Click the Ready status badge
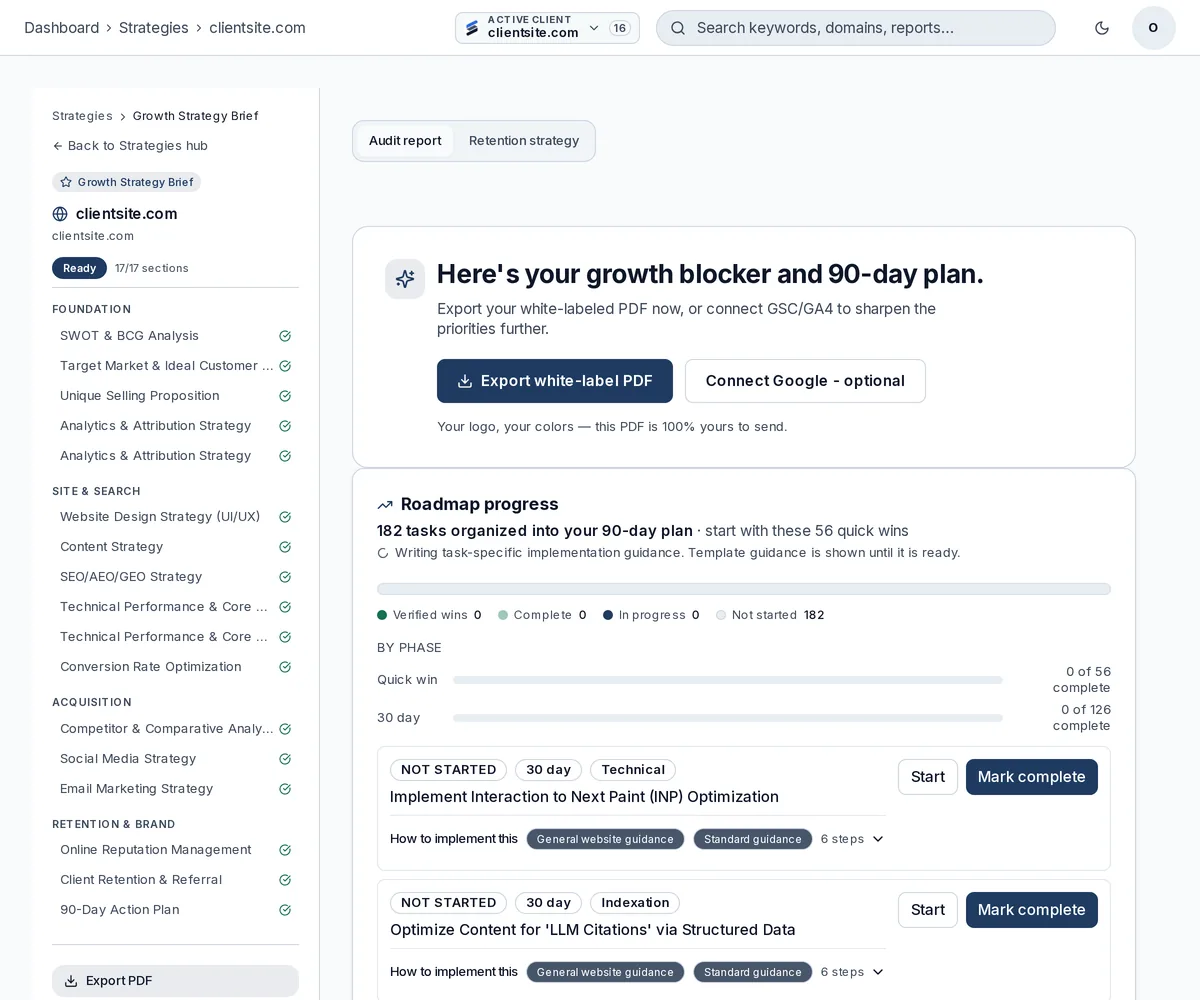Screen dimensions: 1200x1000 tap(79, 268)
